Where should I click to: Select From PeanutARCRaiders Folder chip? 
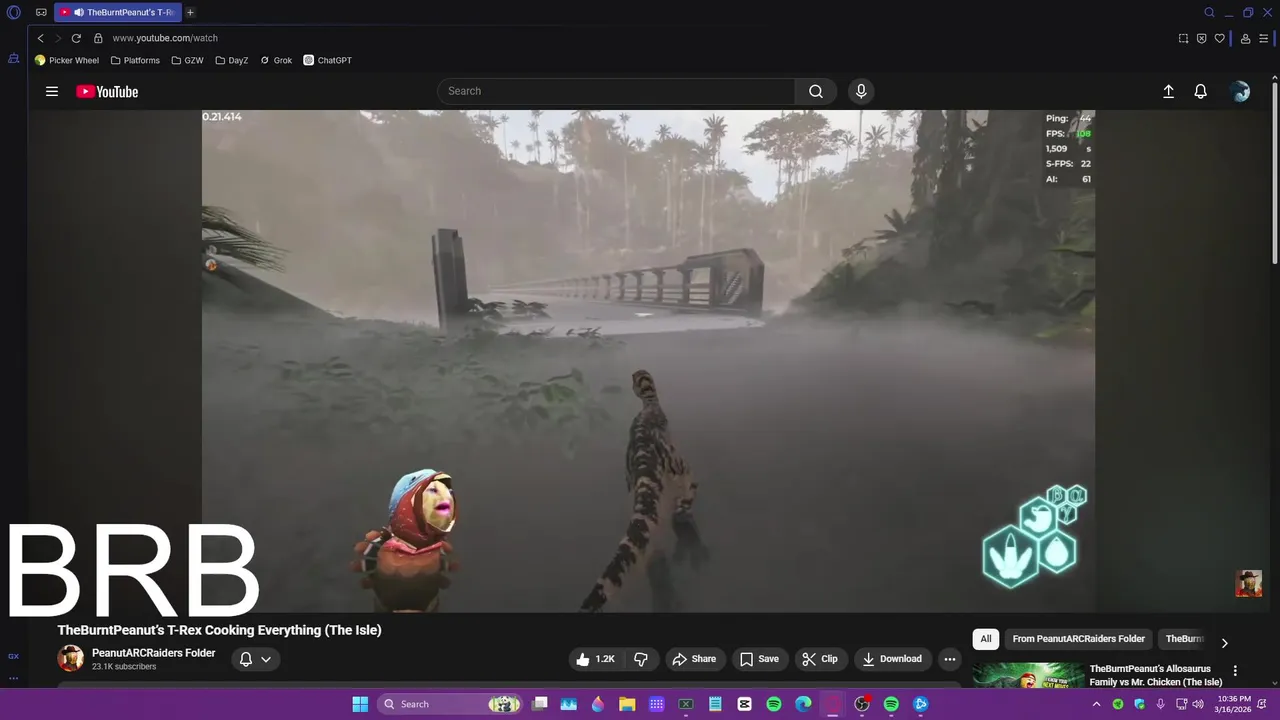click(1078, 639)
